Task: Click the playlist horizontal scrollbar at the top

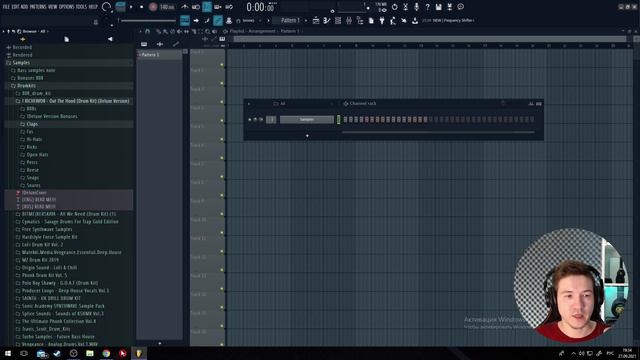Action: 430,39
